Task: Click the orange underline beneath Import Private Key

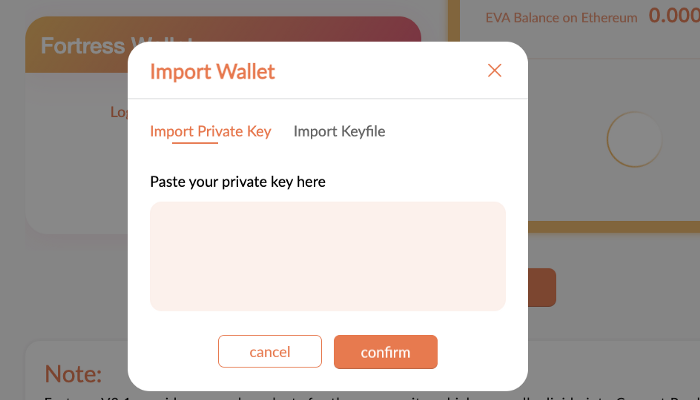Action: coord(195,143)
